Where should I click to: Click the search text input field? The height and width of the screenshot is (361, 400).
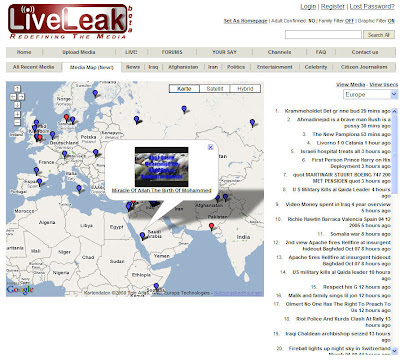click(x=323, y=35)
